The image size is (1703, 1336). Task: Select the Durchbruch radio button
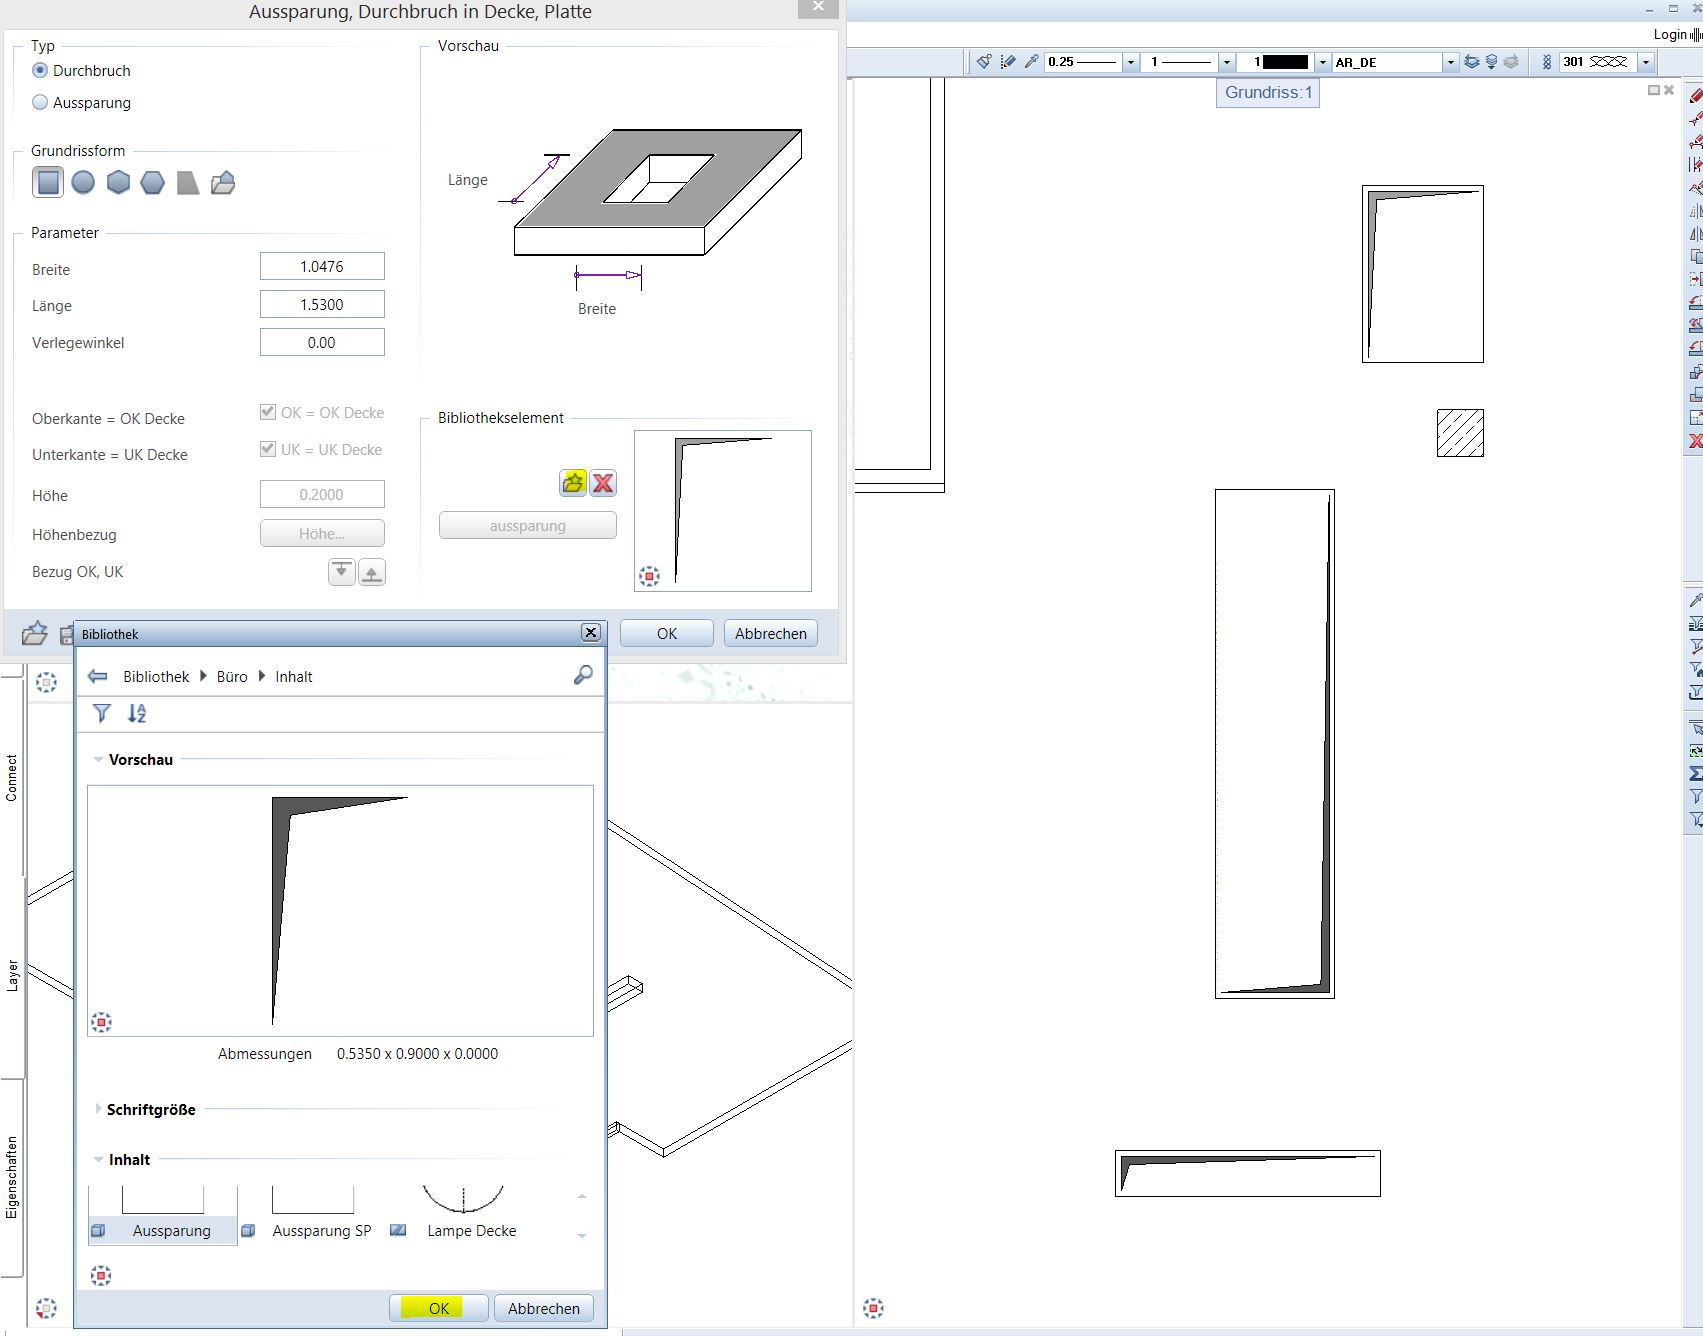point(40,70)
